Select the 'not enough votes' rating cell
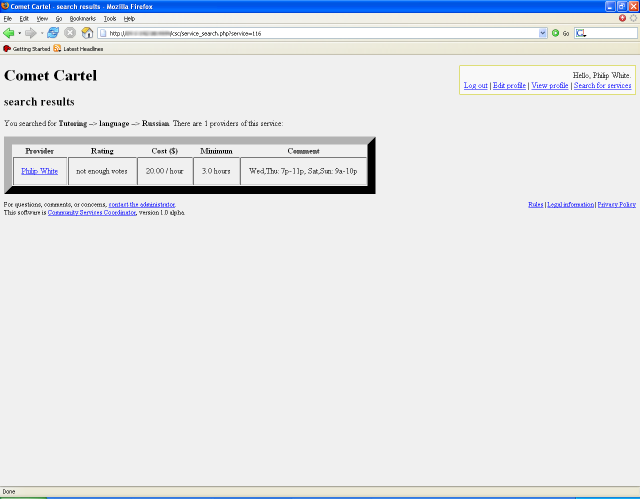The width and height of the screenshot is (640, 499). (x=102, y=171)
